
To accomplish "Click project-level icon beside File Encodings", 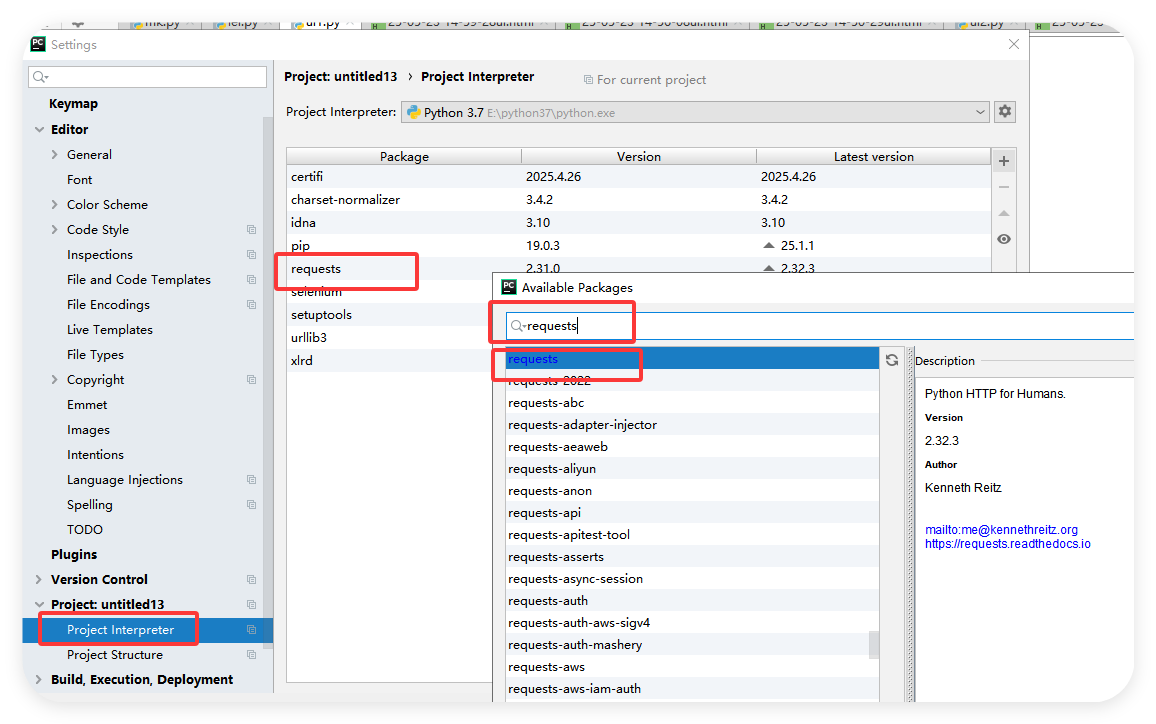I will [251, 305].
